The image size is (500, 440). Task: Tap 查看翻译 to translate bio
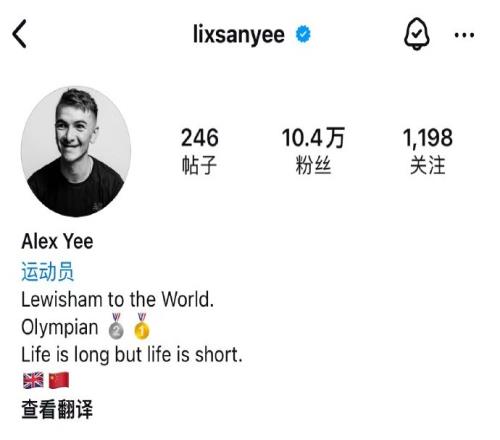[x=57, y=409]
